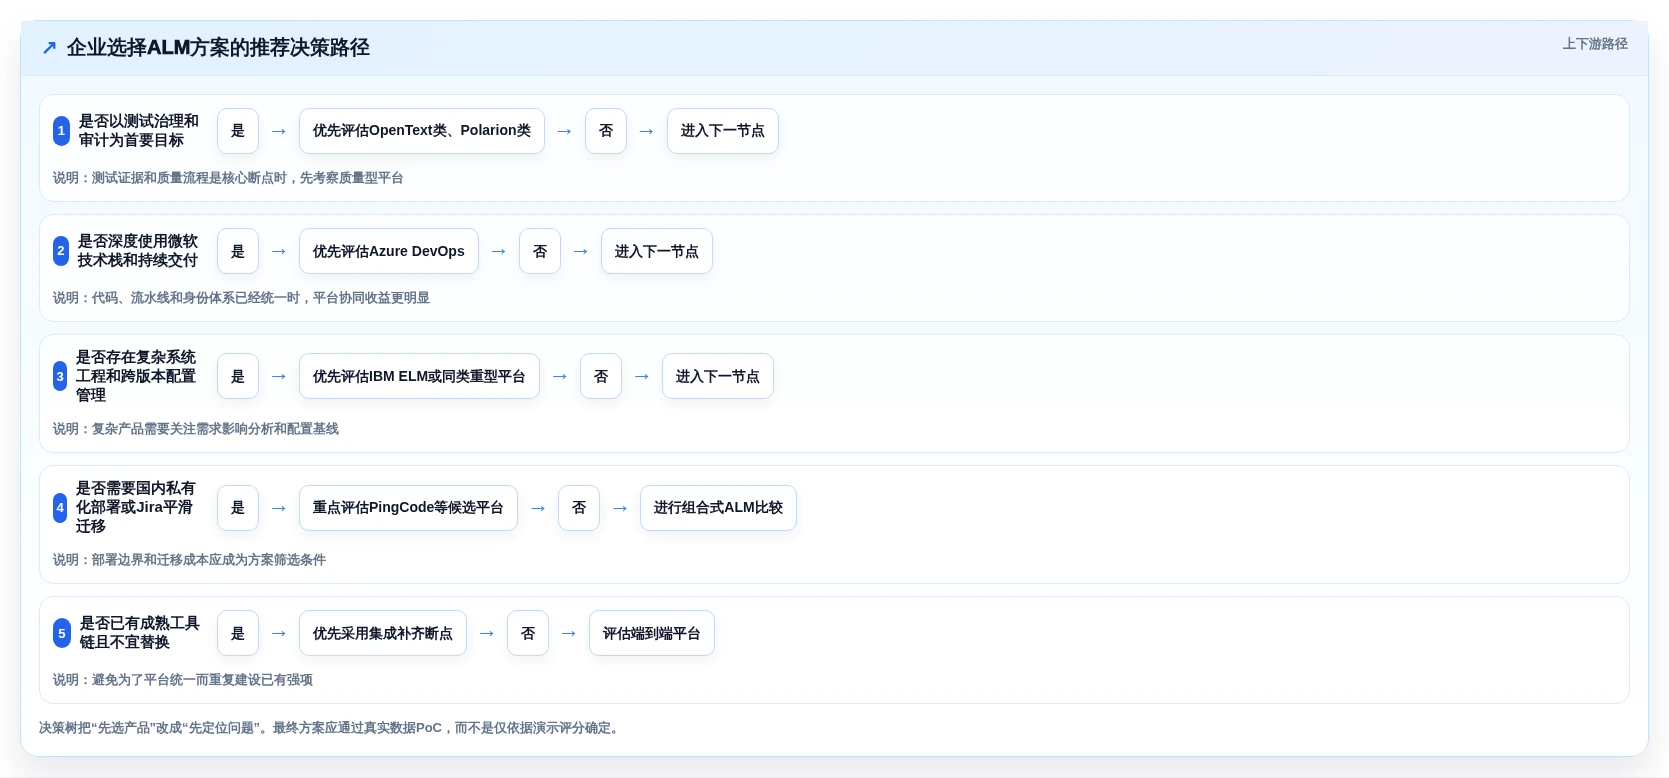Screen dimensions: 1669x778
Task: Click the title 企业选择ALM方案的推荐决策路径
Action: click(x=218, y=48)
